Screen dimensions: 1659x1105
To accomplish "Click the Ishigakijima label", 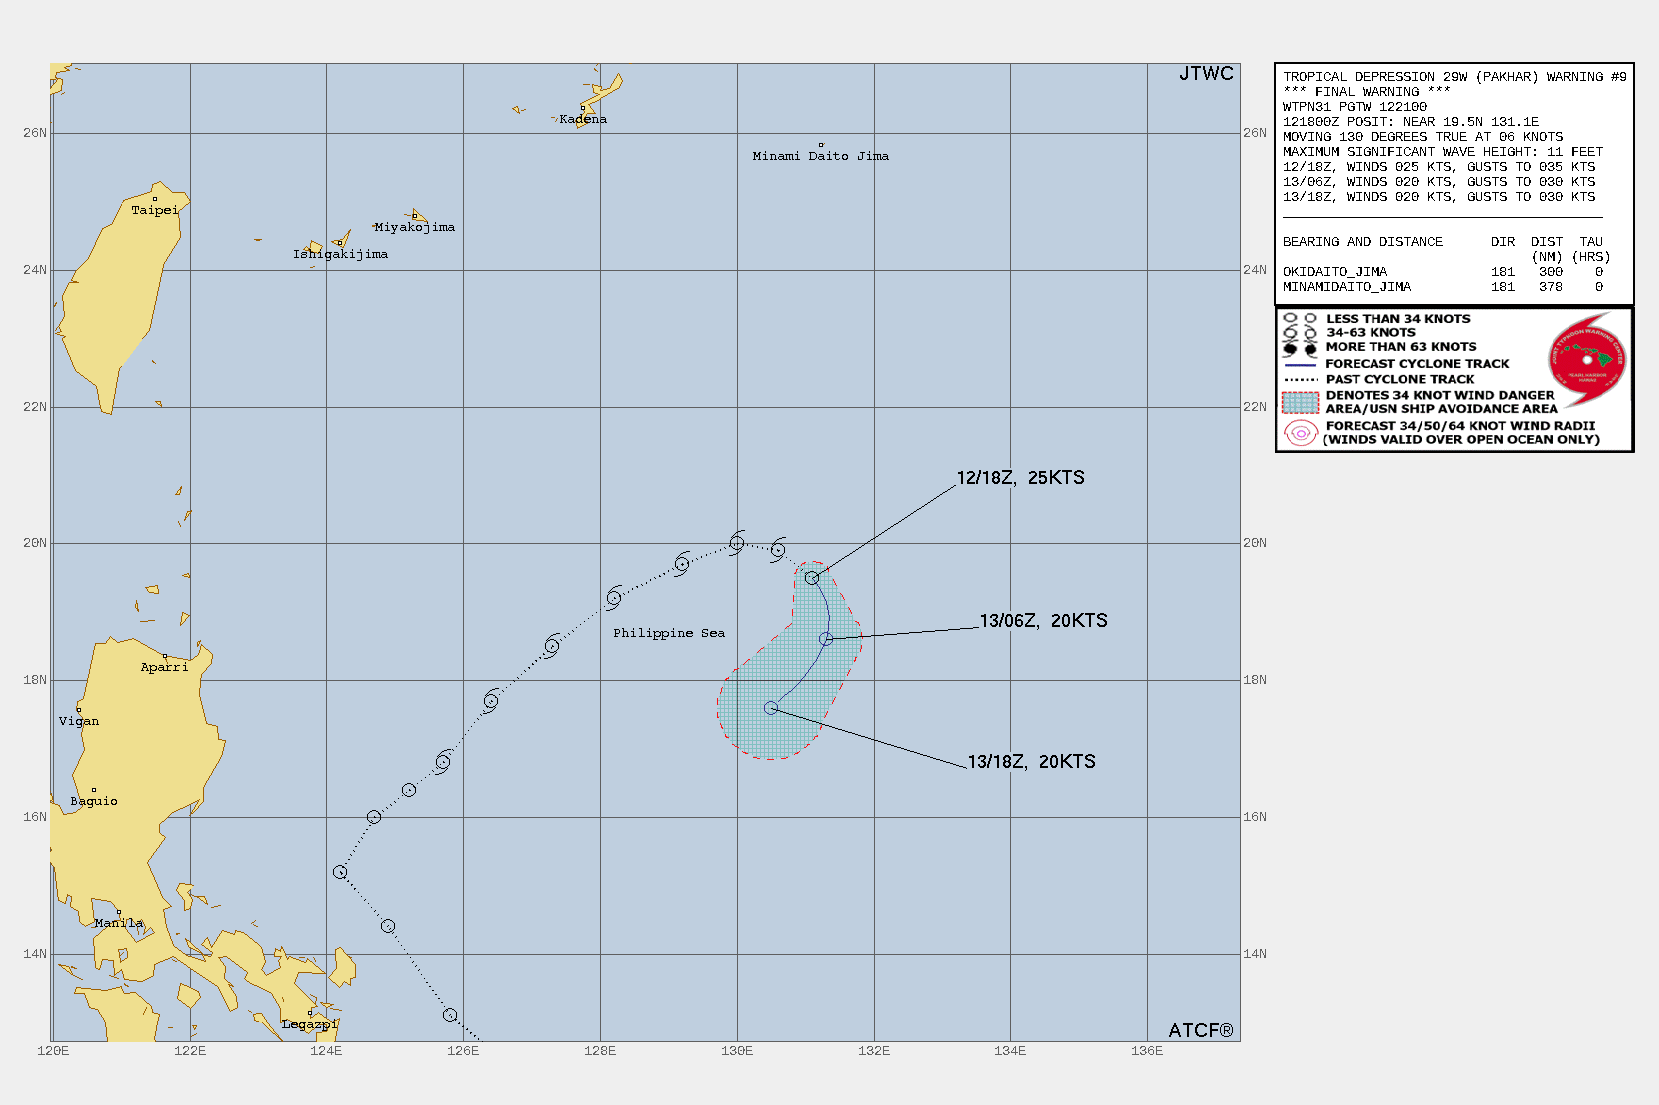I will click(x=340, y=254).
